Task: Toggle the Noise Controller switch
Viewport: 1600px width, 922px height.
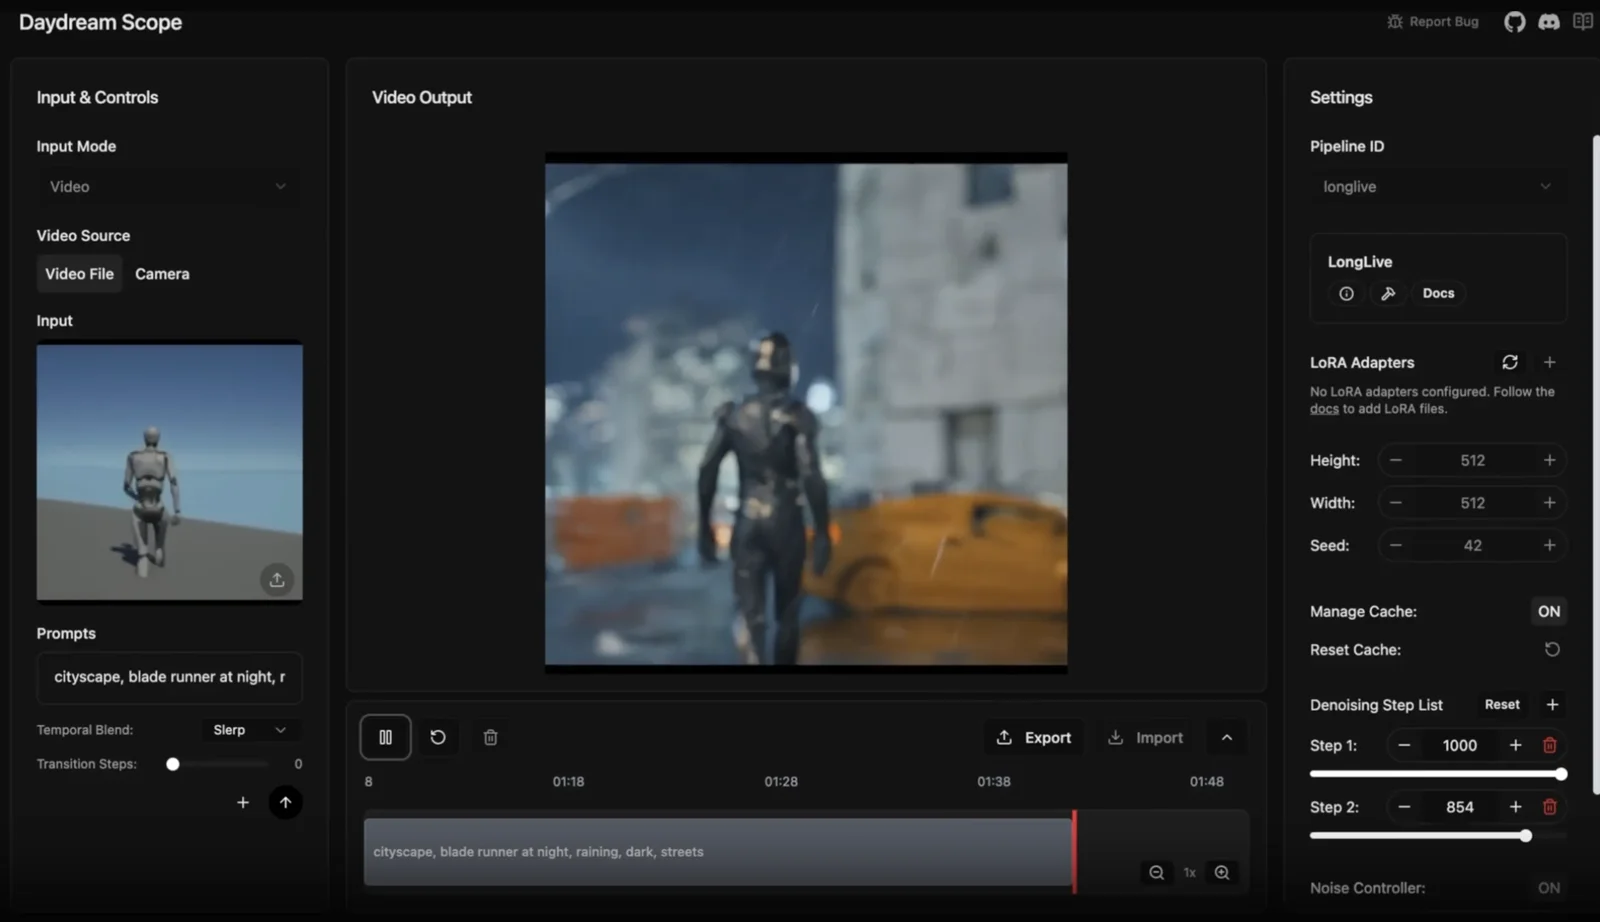Action: point(1549,887)
